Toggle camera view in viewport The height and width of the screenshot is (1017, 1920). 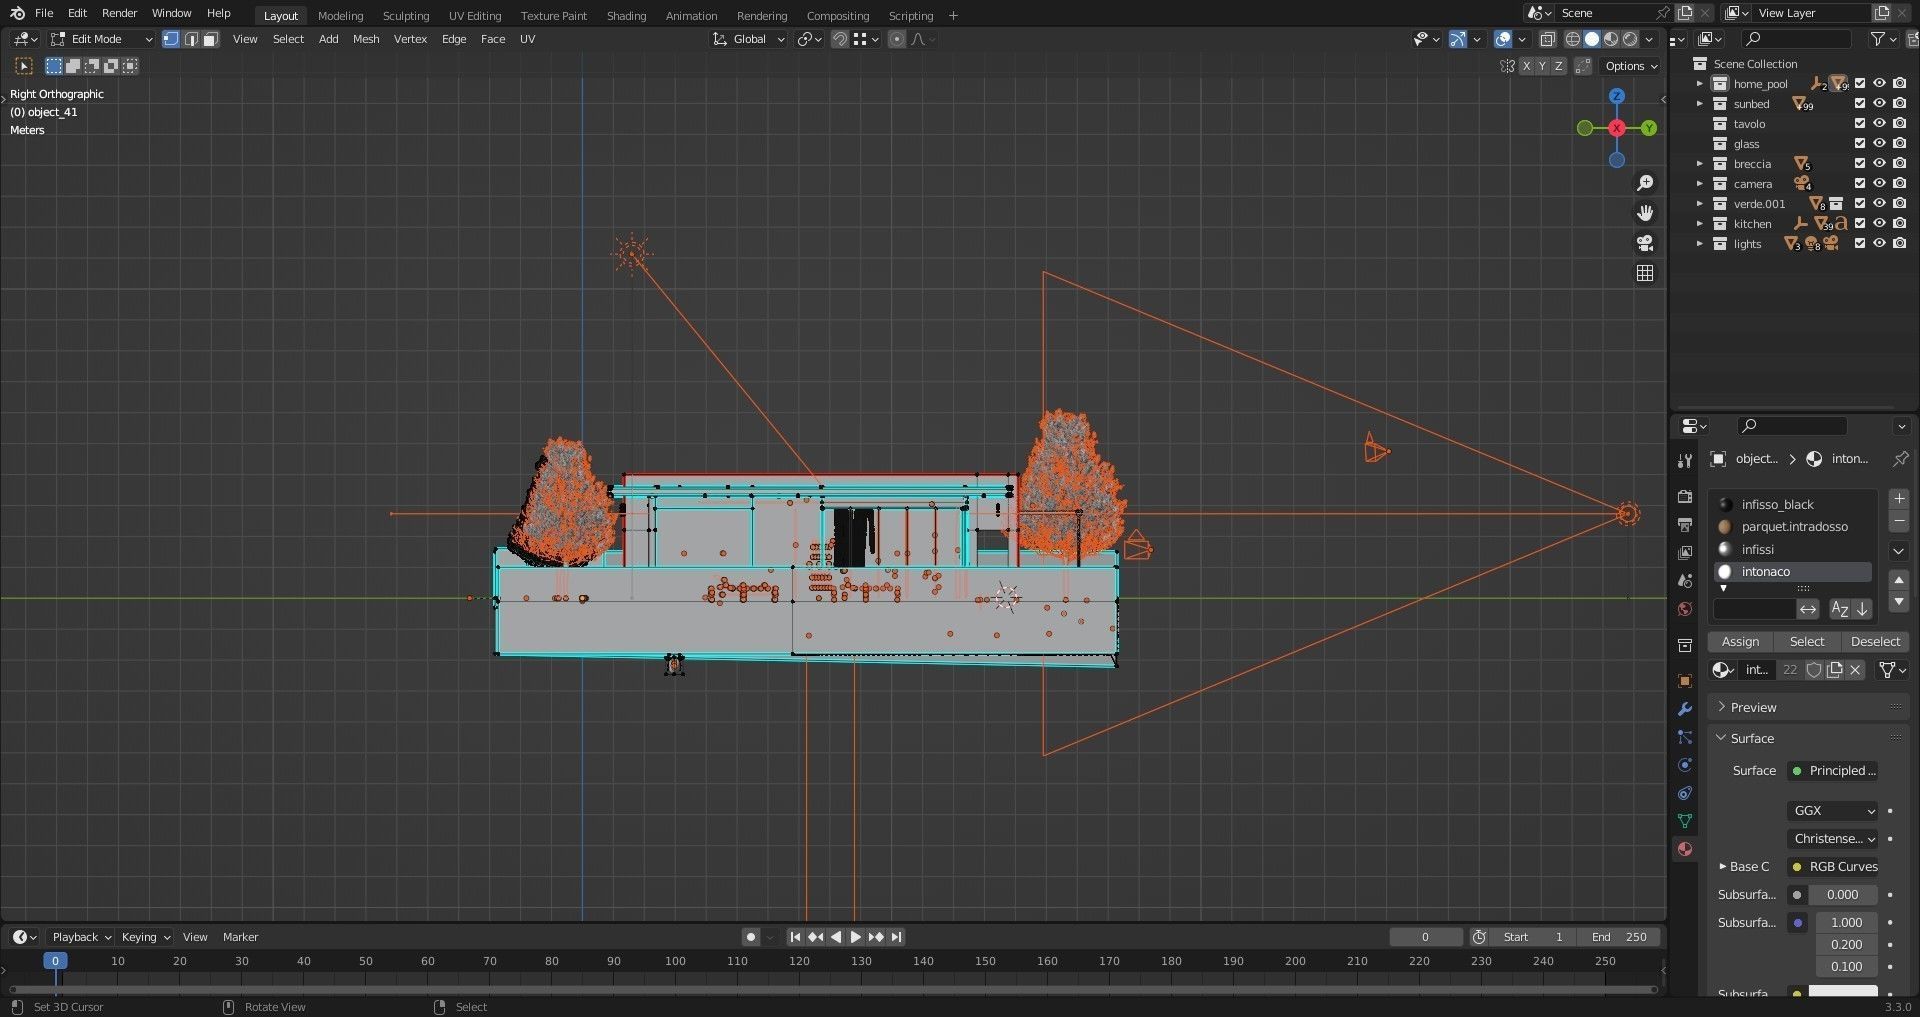(x=1645, y=243)
